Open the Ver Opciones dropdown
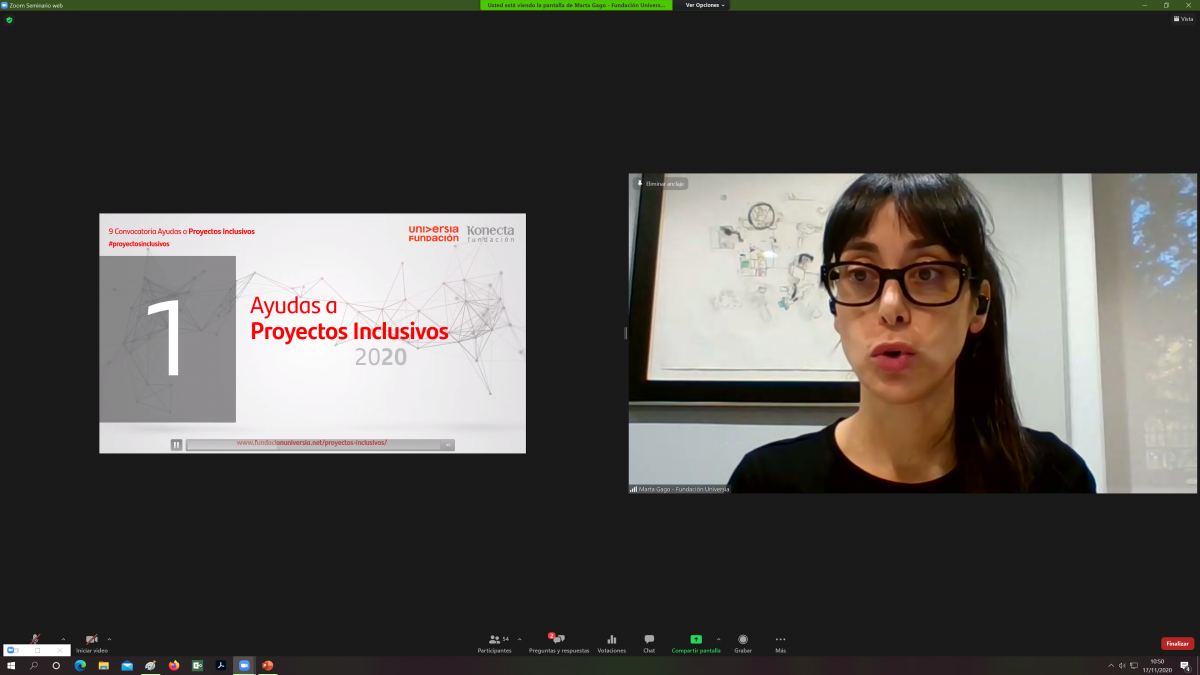The width and height of the screenshot is (1200, 675). [x=704, y=5]
